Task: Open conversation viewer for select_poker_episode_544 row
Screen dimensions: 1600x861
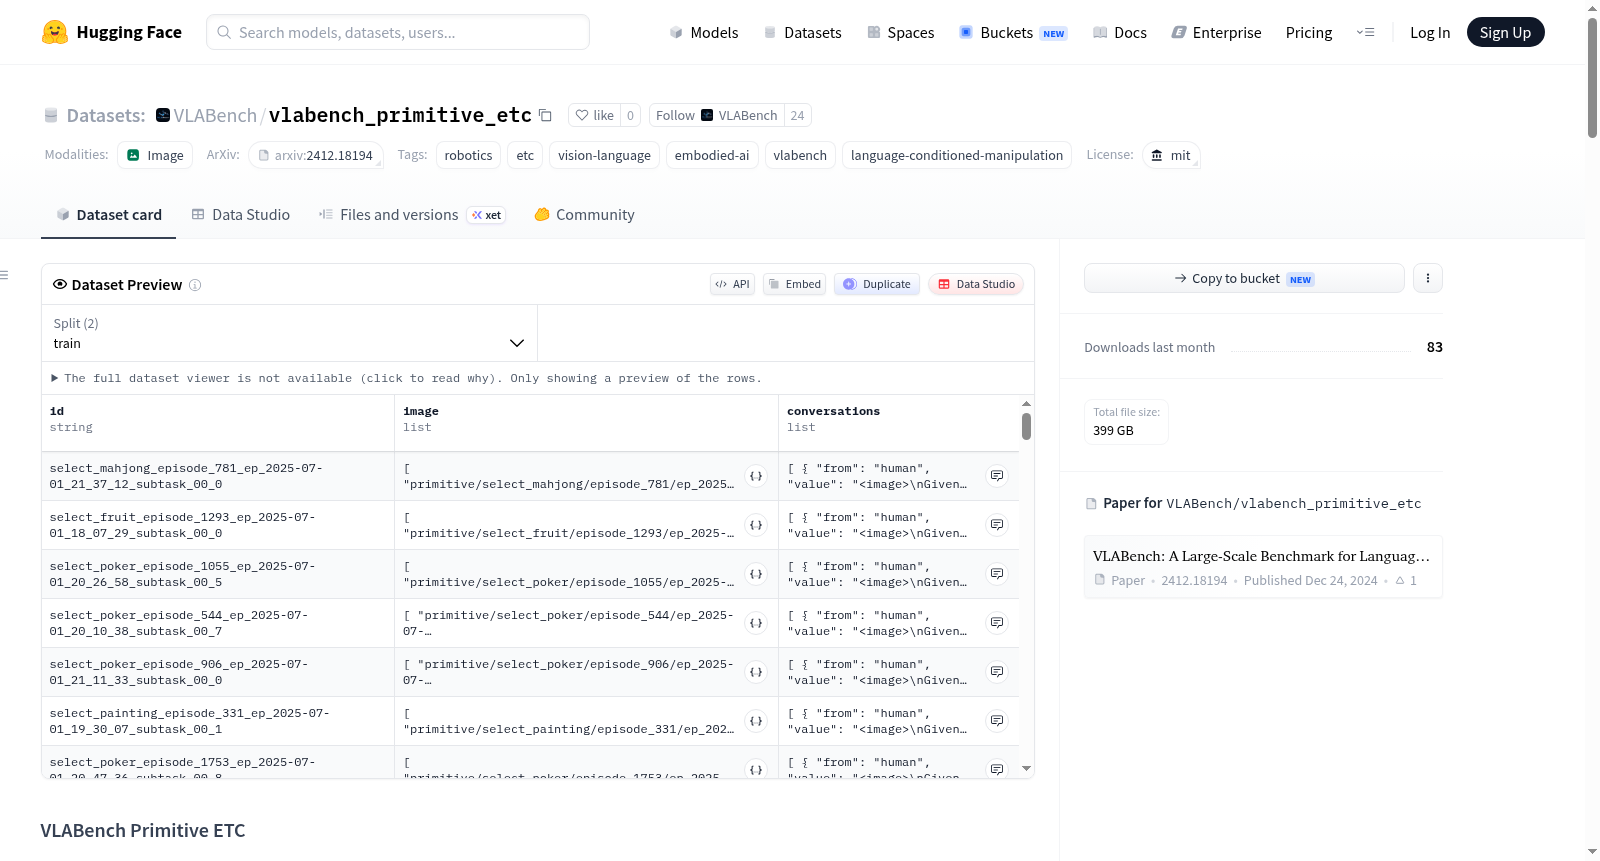Action: 997,623
